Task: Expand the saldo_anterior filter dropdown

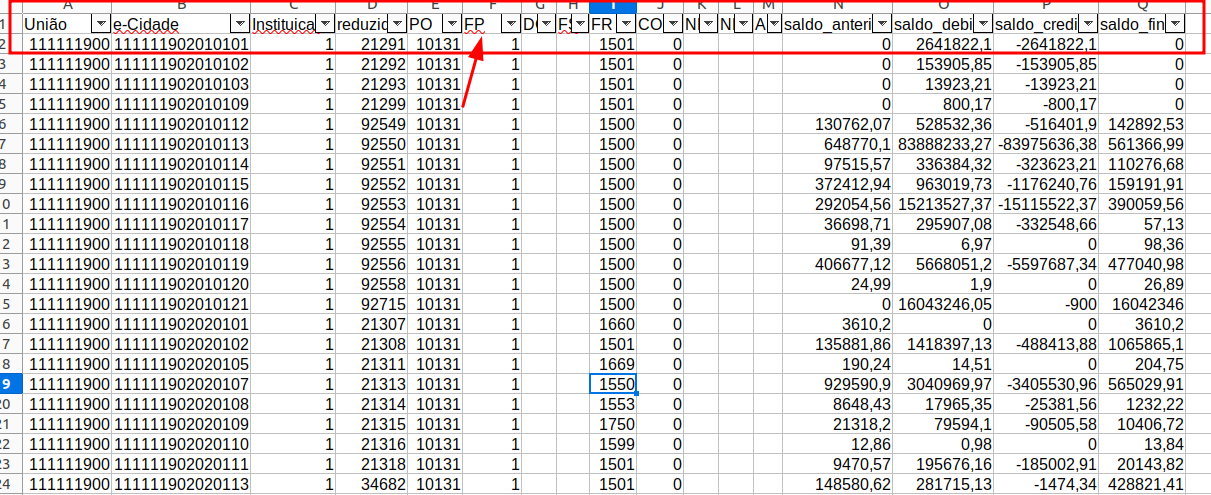Action: tap(881, 23)
